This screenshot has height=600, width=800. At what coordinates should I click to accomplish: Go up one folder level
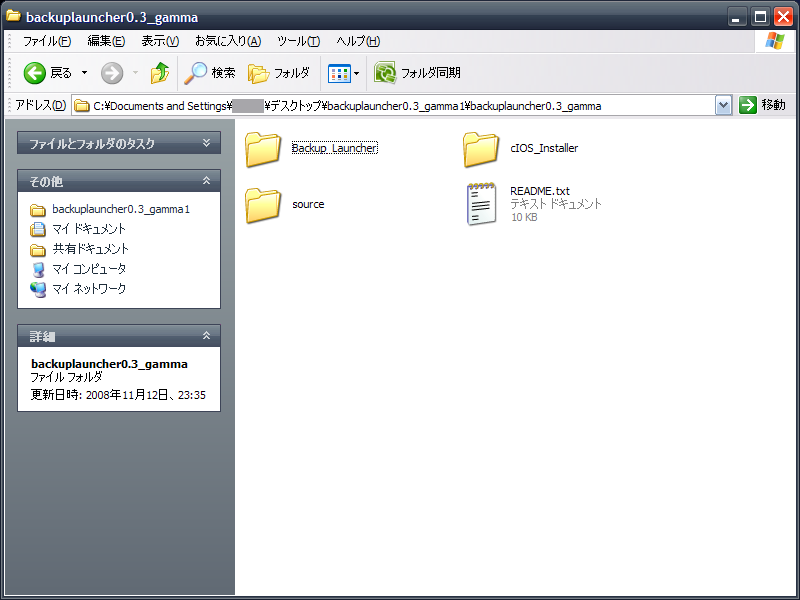pyautogui.click(x=160, y=73)
